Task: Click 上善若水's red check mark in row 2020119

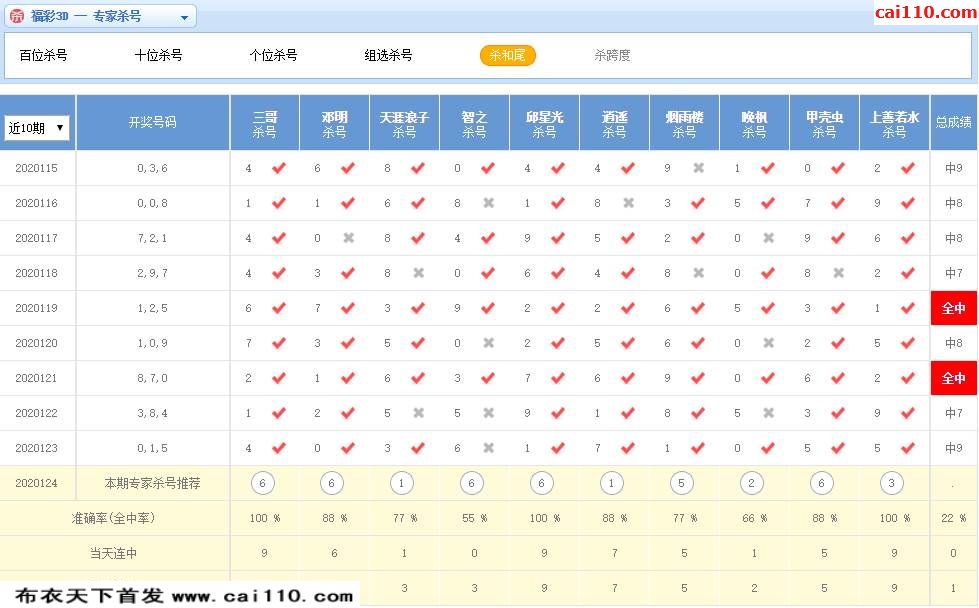Action: (908, 308)
